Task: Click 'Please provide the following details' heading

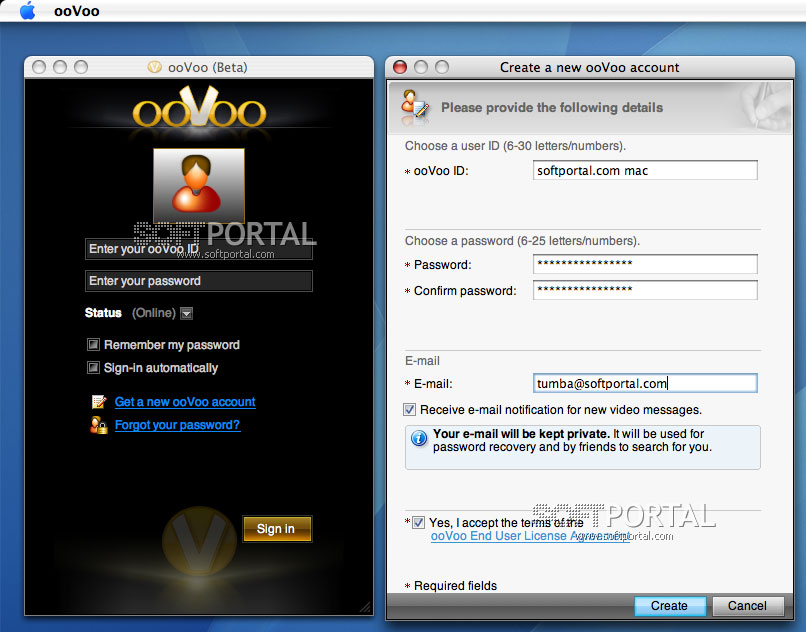Action: tap(552, 107)
